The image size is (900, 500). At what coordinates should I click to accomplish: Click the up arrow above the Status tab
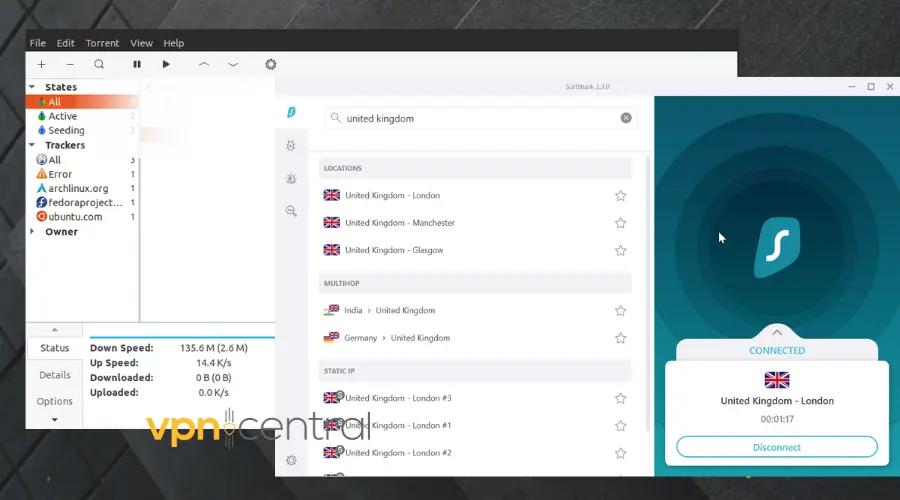click(x=55, y=330)
